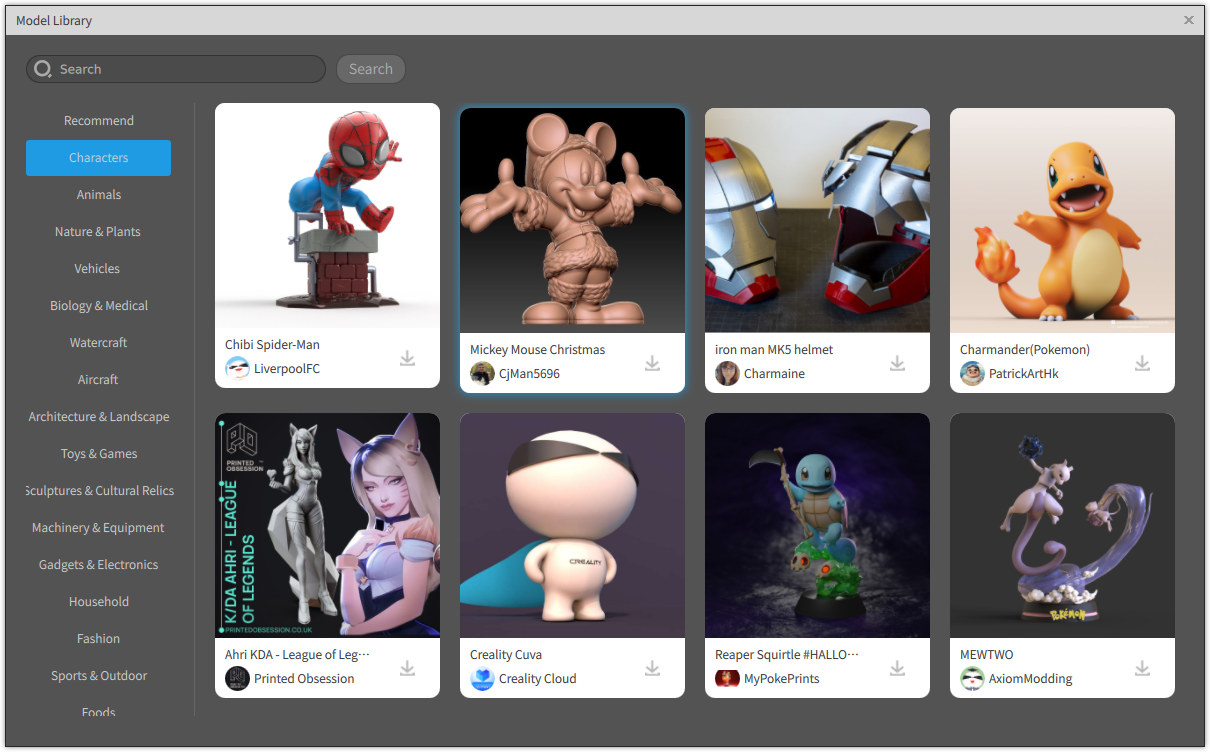Open the Creality Cuva thumbnail image
Viewport: 1210px width, 752px height.
(572, 525)
